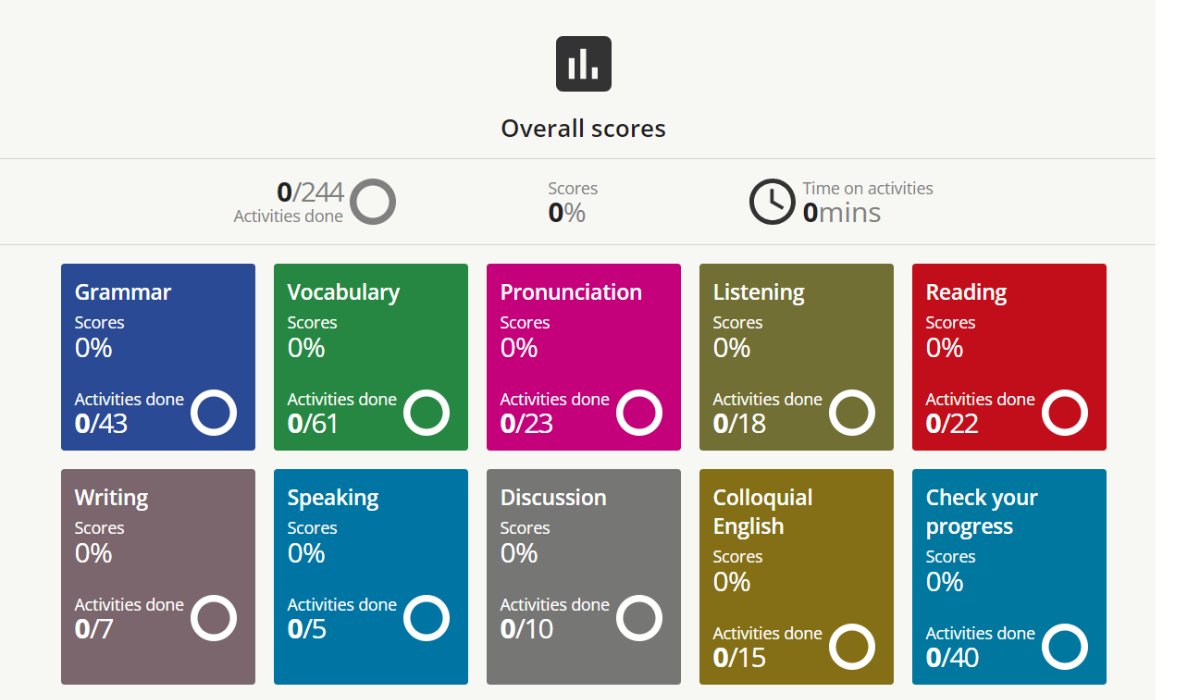Click the Listening card progress ring
Screen dimensions: 1200x700
pos(852,412)
